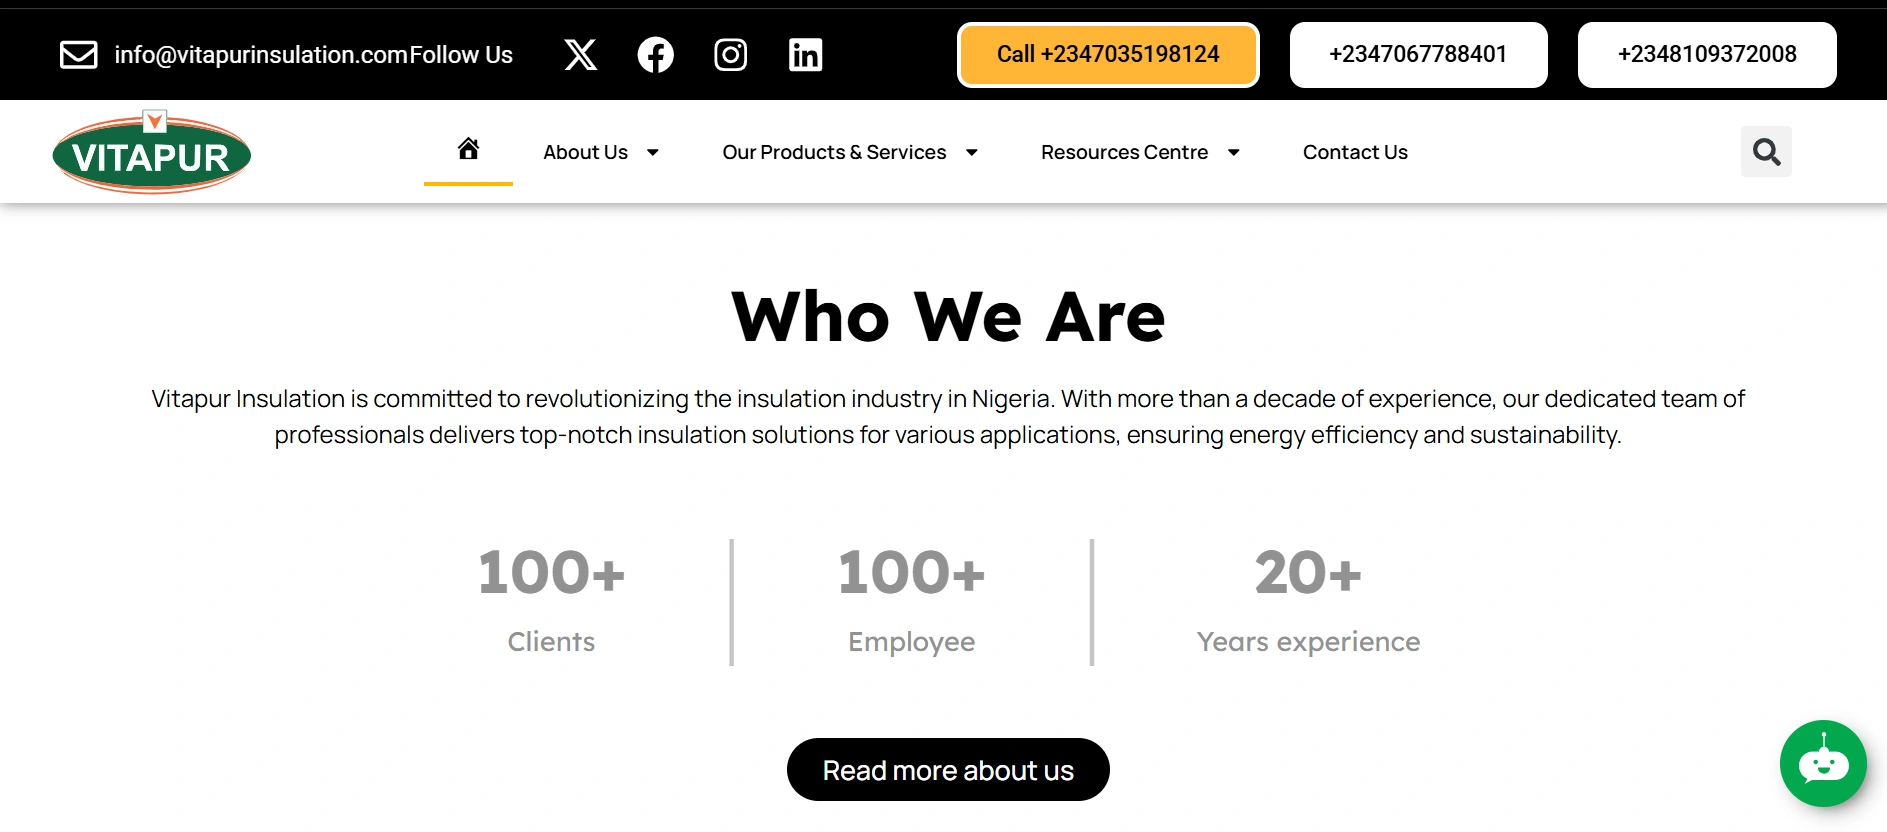This screenshot has width=1887, height=832.
Task: Click the envelope email icon
Action: click(78, 55)
